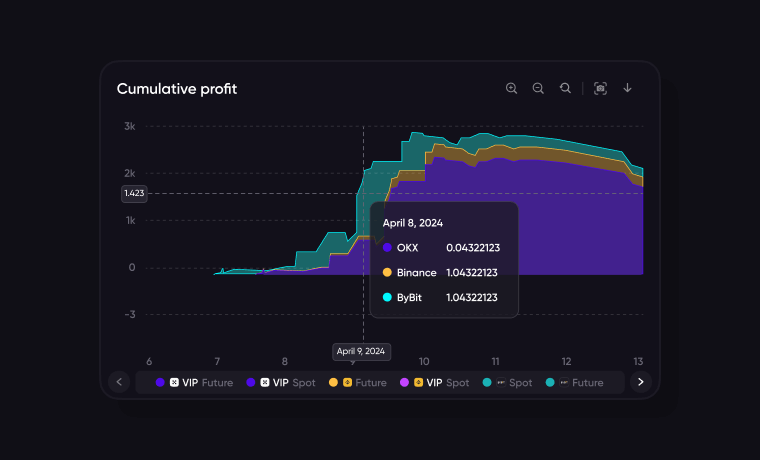This screenshot has height=460, width=760.
Task: Click the zoom out magnifier icon
Action: [x=538, y=88]
